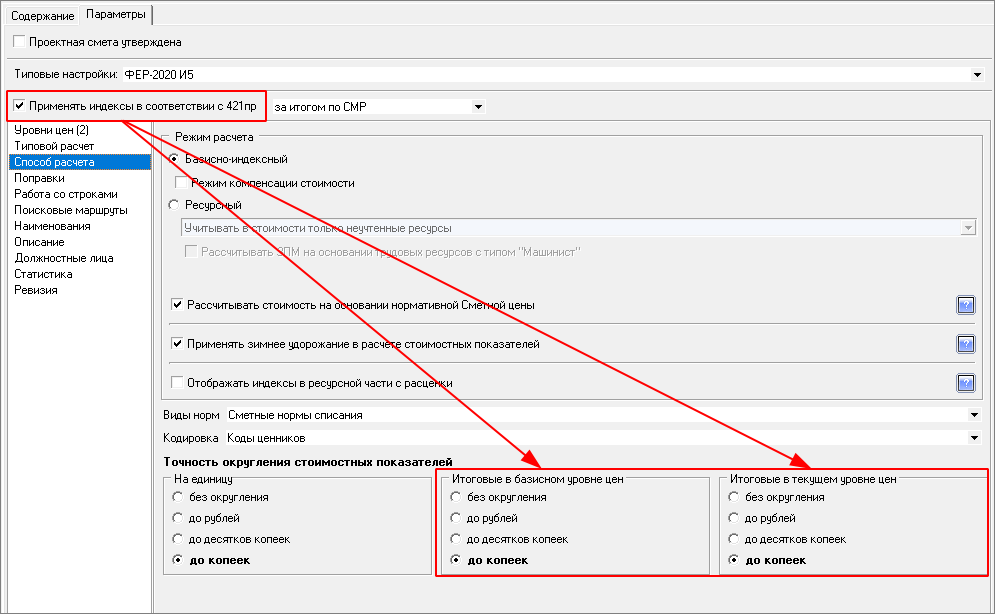Enable Проектная смета утверждена checkbox

(x=19, y=42)
